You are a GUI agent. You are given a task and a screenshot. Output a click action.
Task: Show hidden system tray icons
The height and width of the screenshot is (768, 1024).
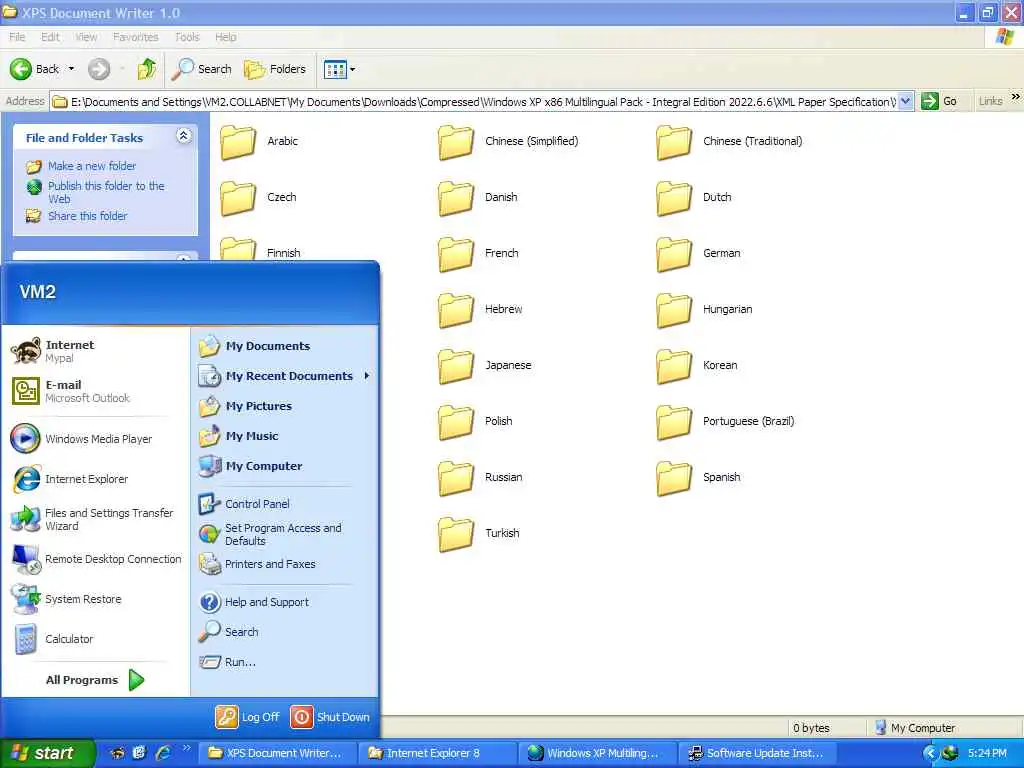[931, 753]
